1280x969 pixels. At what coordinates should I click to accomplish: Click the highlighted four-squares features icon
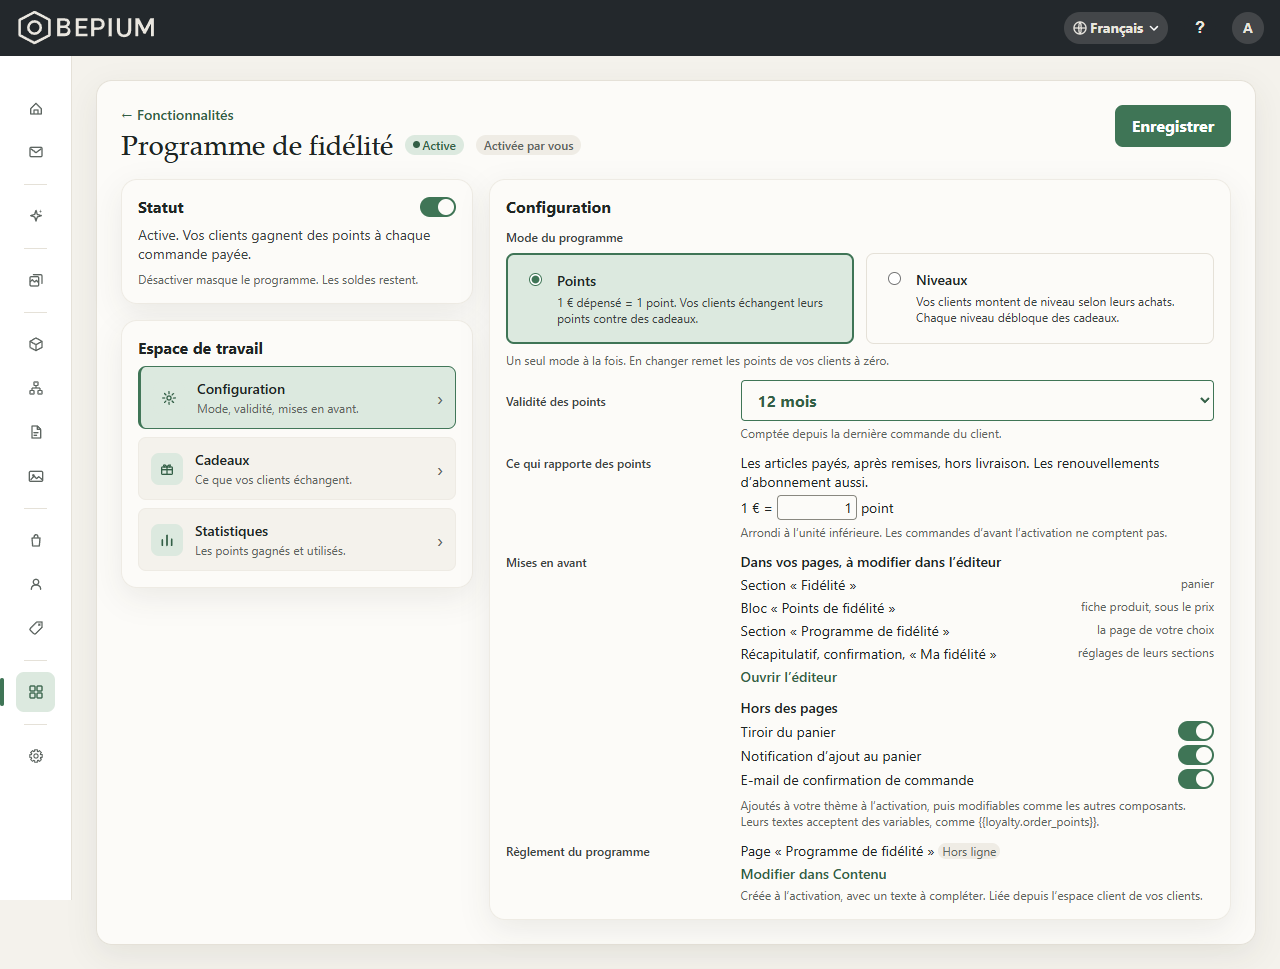[36, 692]
